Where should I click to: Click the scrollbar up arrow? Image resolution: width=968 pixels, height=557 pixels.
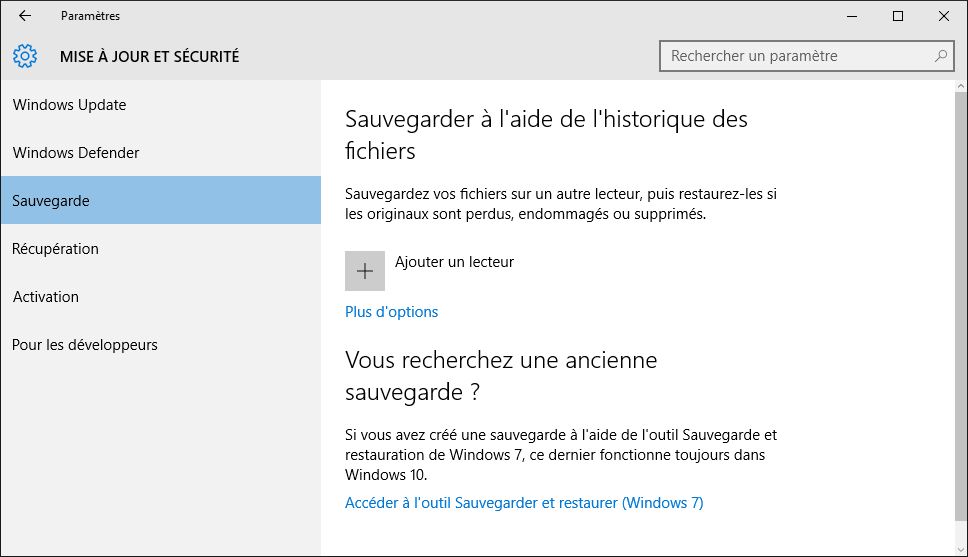click(959, 88)
